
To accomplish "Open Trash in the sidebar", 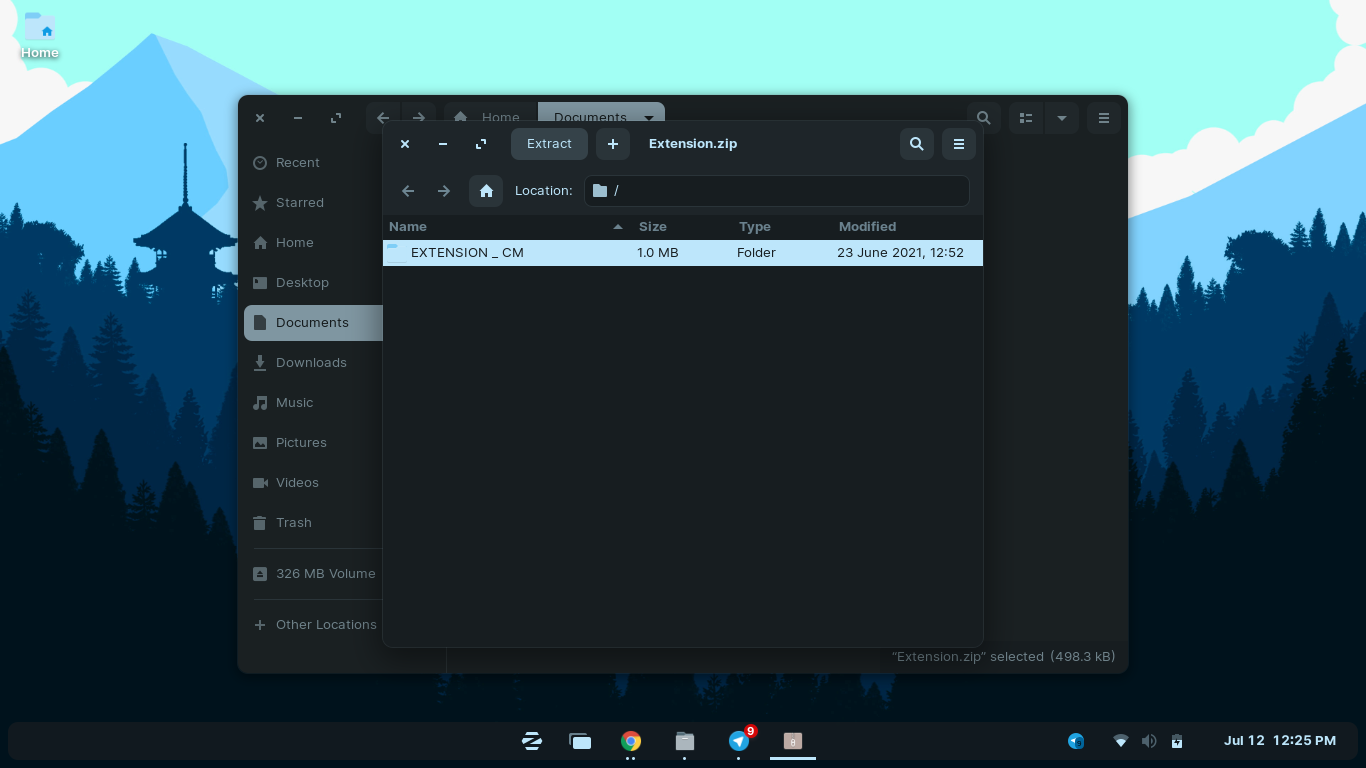I will pyautogui.click(x=294, y=523).
